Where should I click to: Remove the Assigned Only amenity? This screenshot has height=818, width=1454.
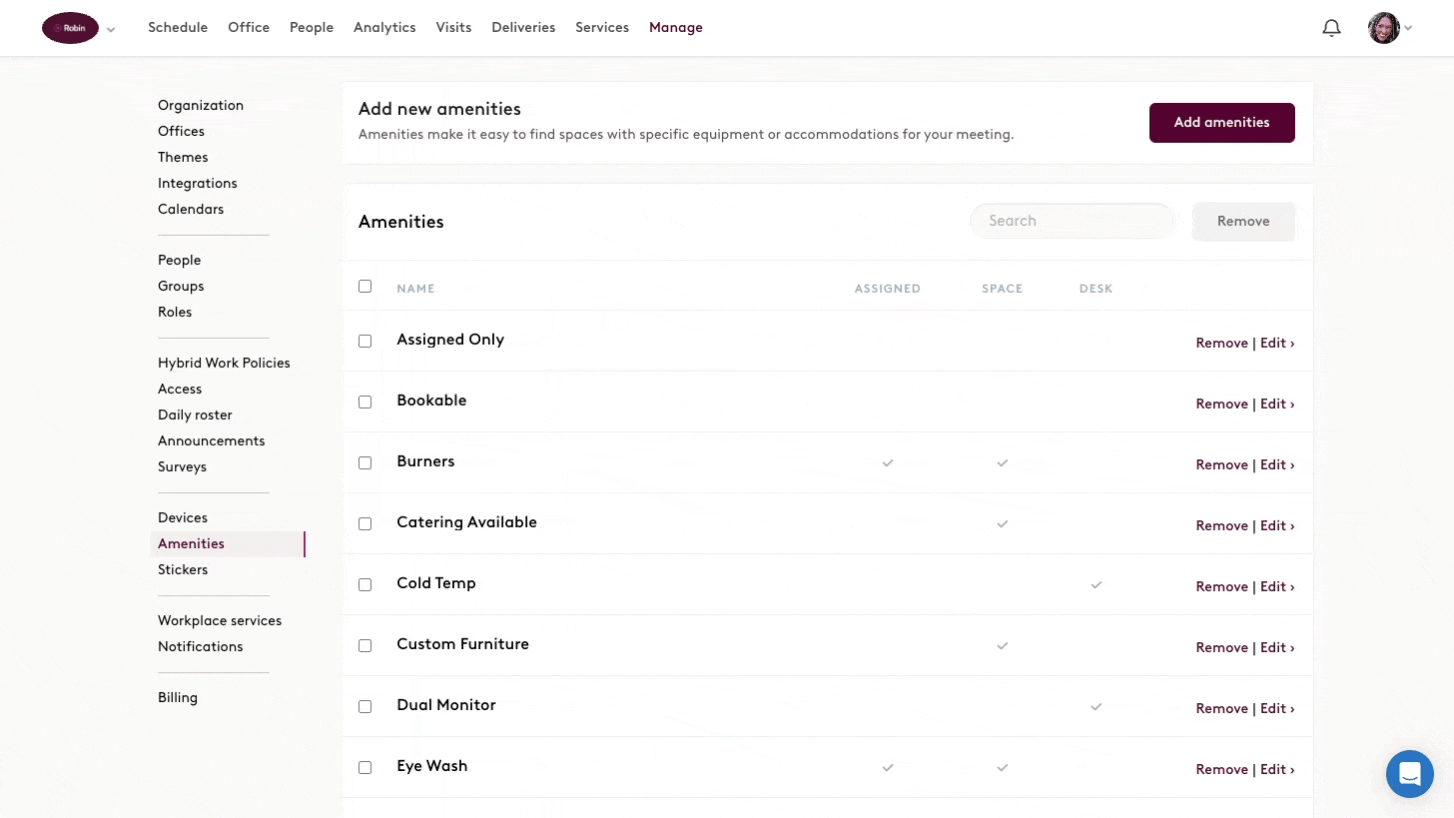pyautogui.click(x=1222, y=343)
